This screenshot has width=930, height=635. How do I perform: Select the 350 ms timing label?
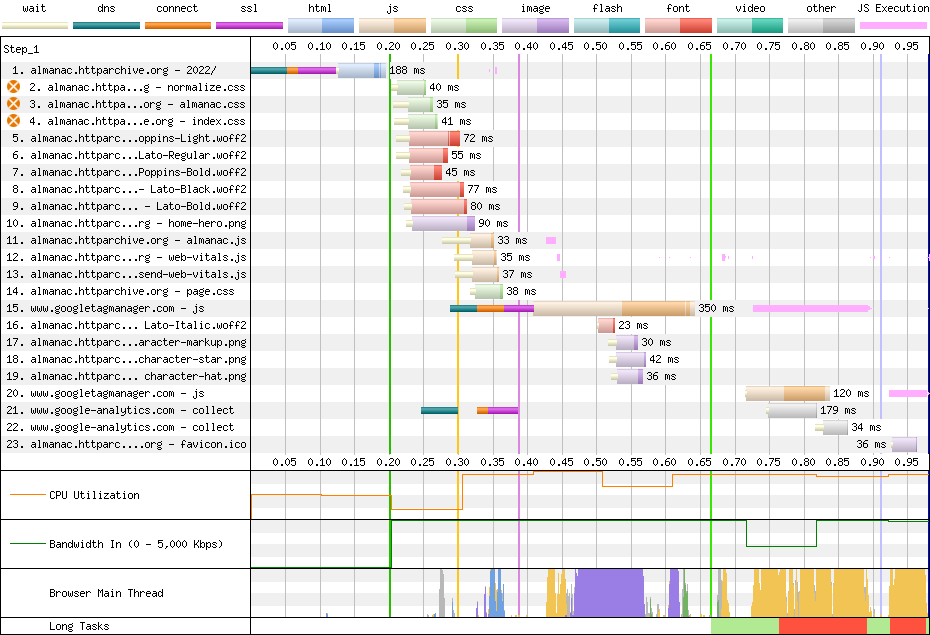pyautogui.click(x=716, y=308)
